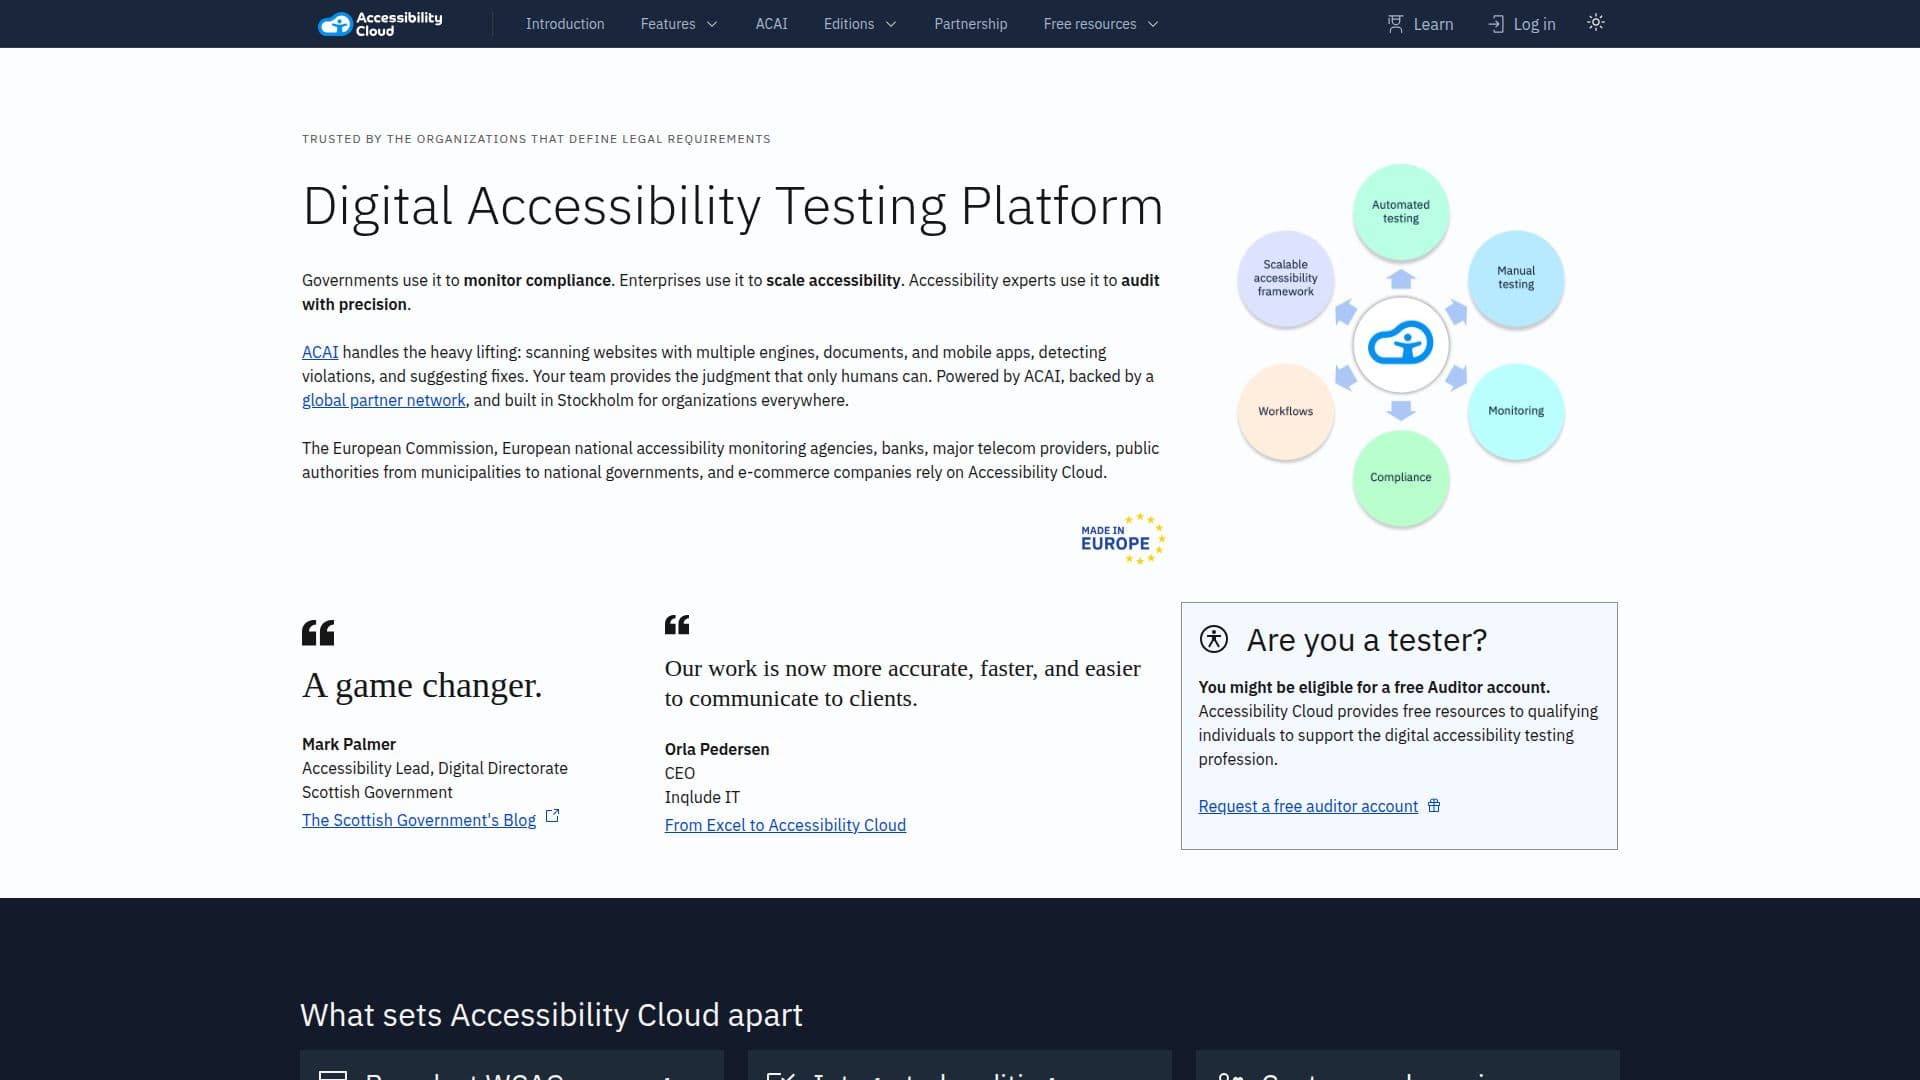This screenshot has height=1080, width=1920.
Task: Open the Partnership menu item
Action: point(970,24)
